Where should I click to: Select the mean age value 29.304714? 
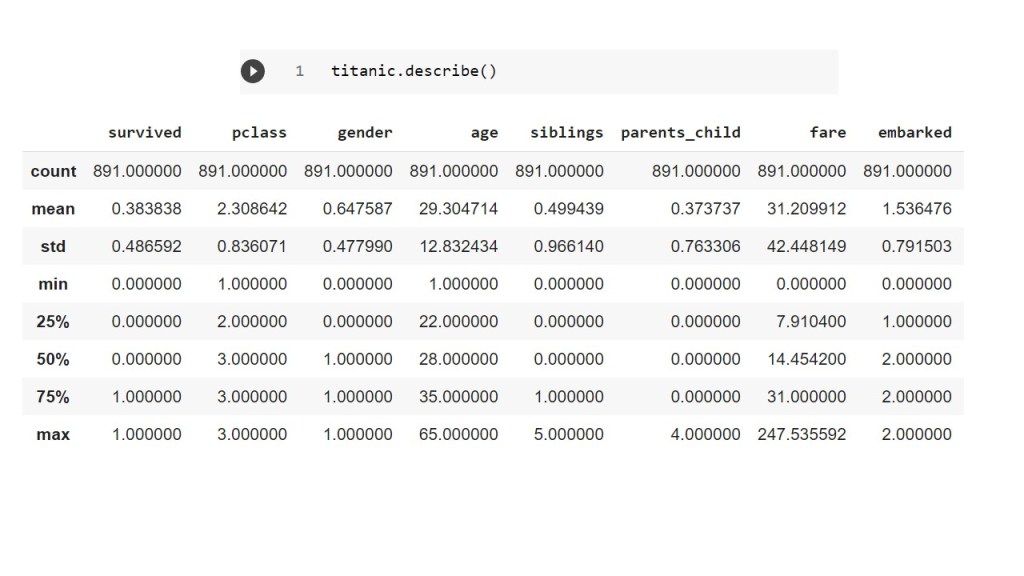(454, 209)
